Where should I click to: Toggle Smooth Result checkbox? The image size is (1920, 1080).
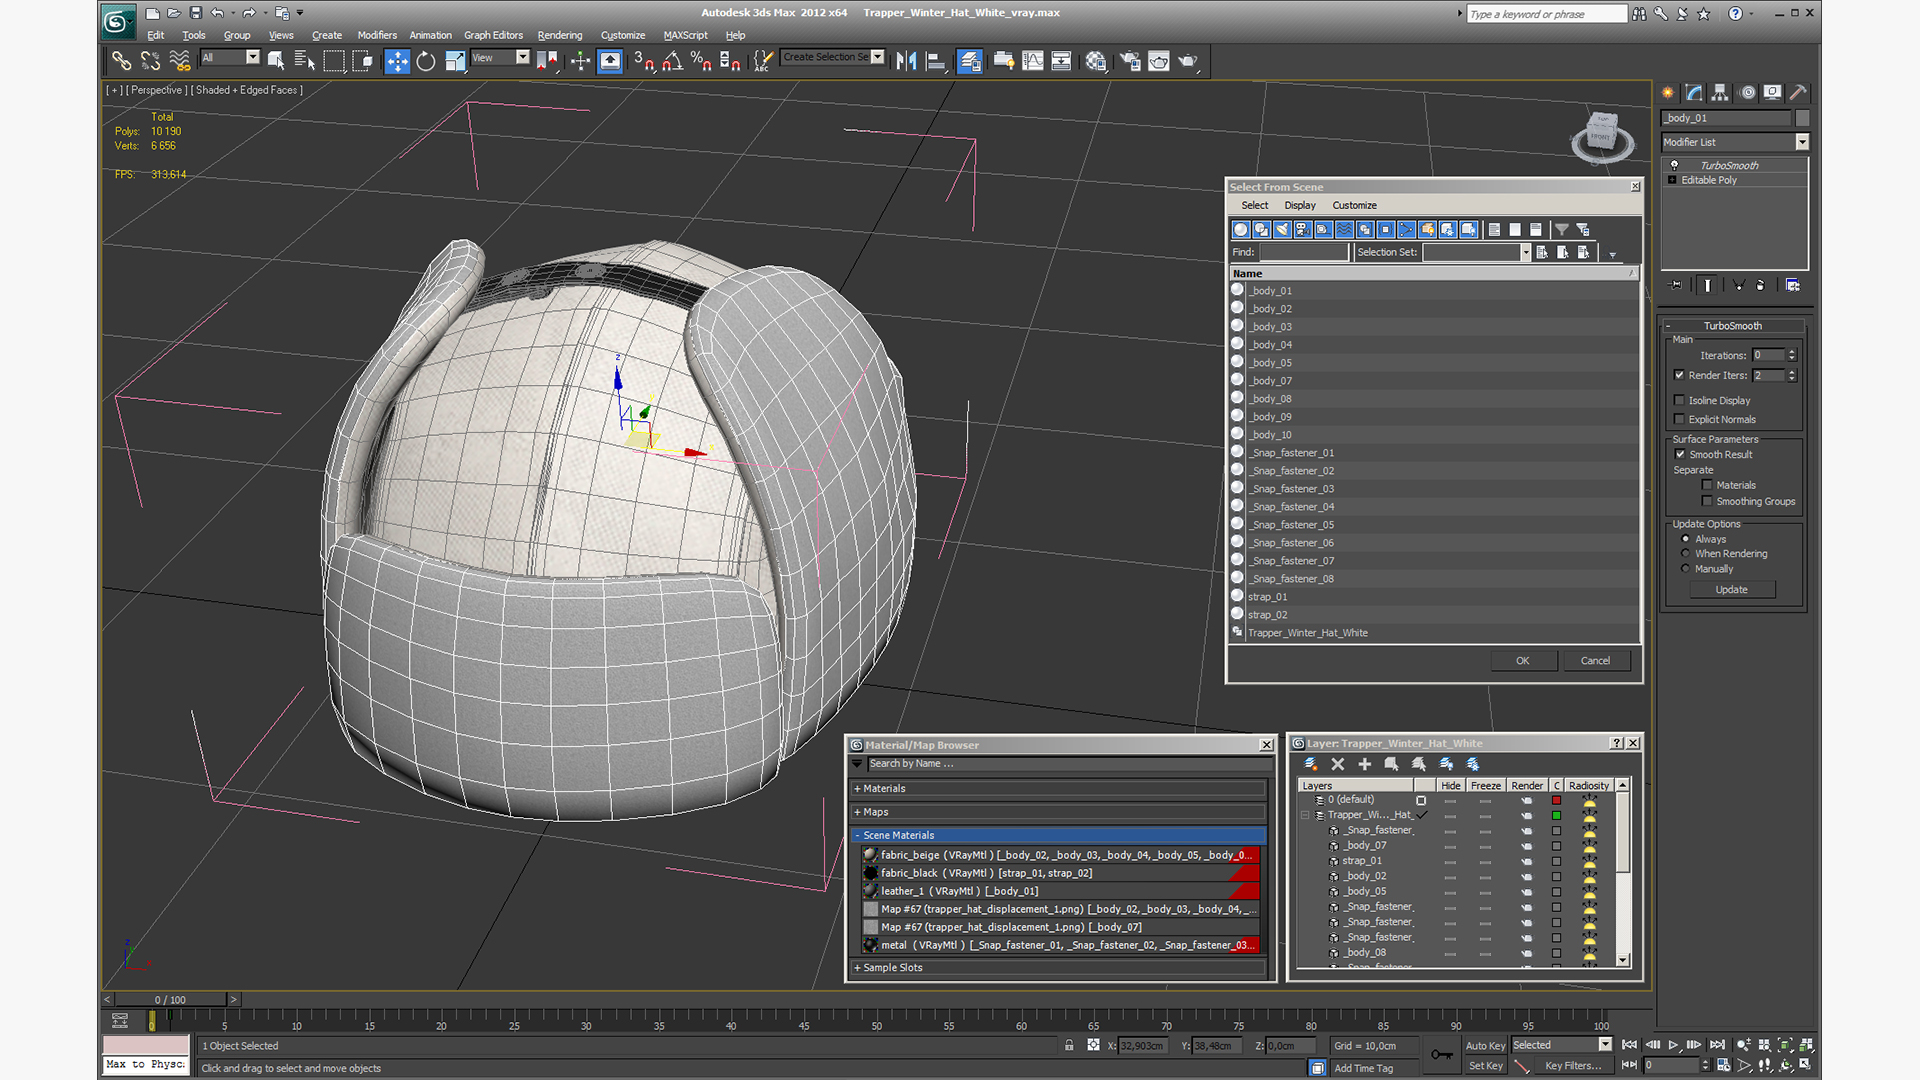pyautogui.click(x=1681, y=454)
